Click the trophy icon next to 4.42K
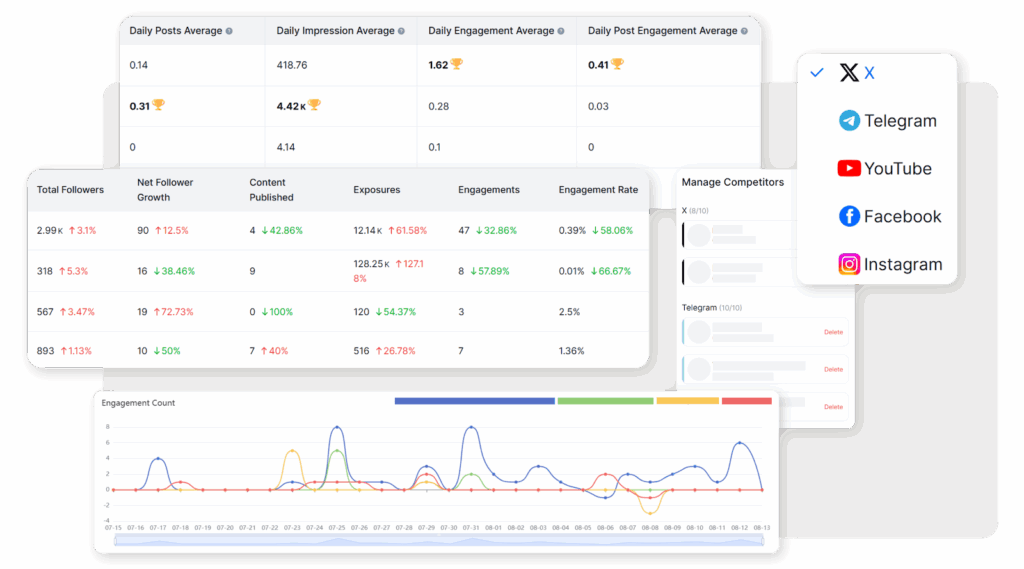This screenshot has width=1024, height=569. [x=314, y=105]
